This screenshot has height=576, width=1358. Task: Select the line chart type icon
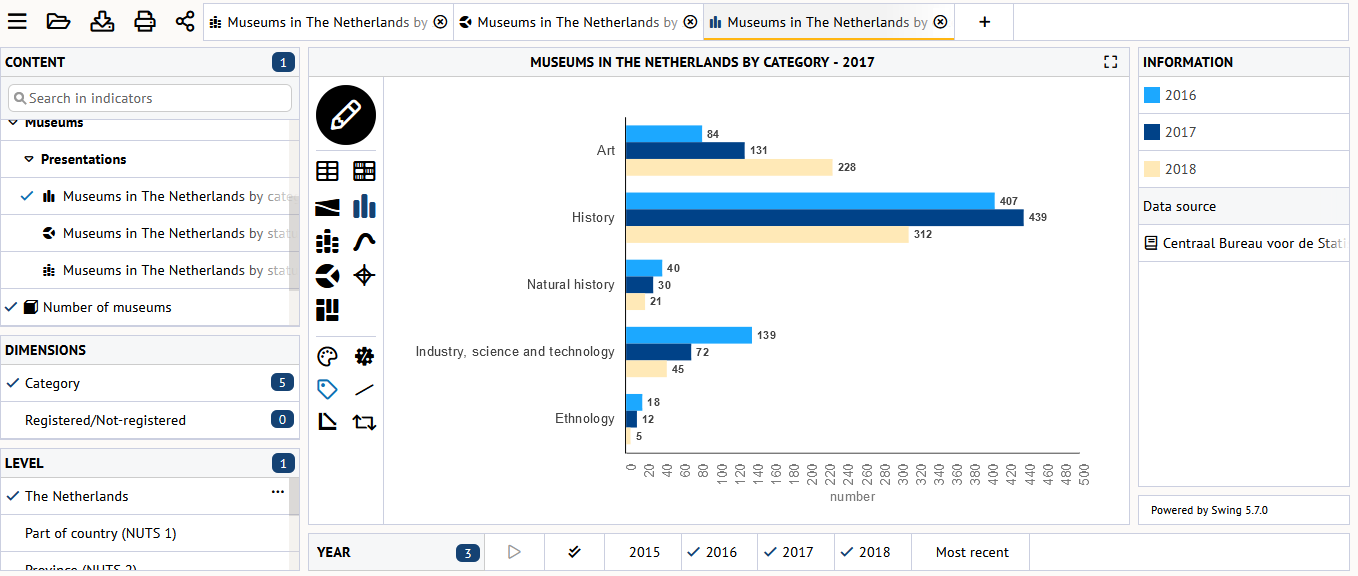(364, 241)
